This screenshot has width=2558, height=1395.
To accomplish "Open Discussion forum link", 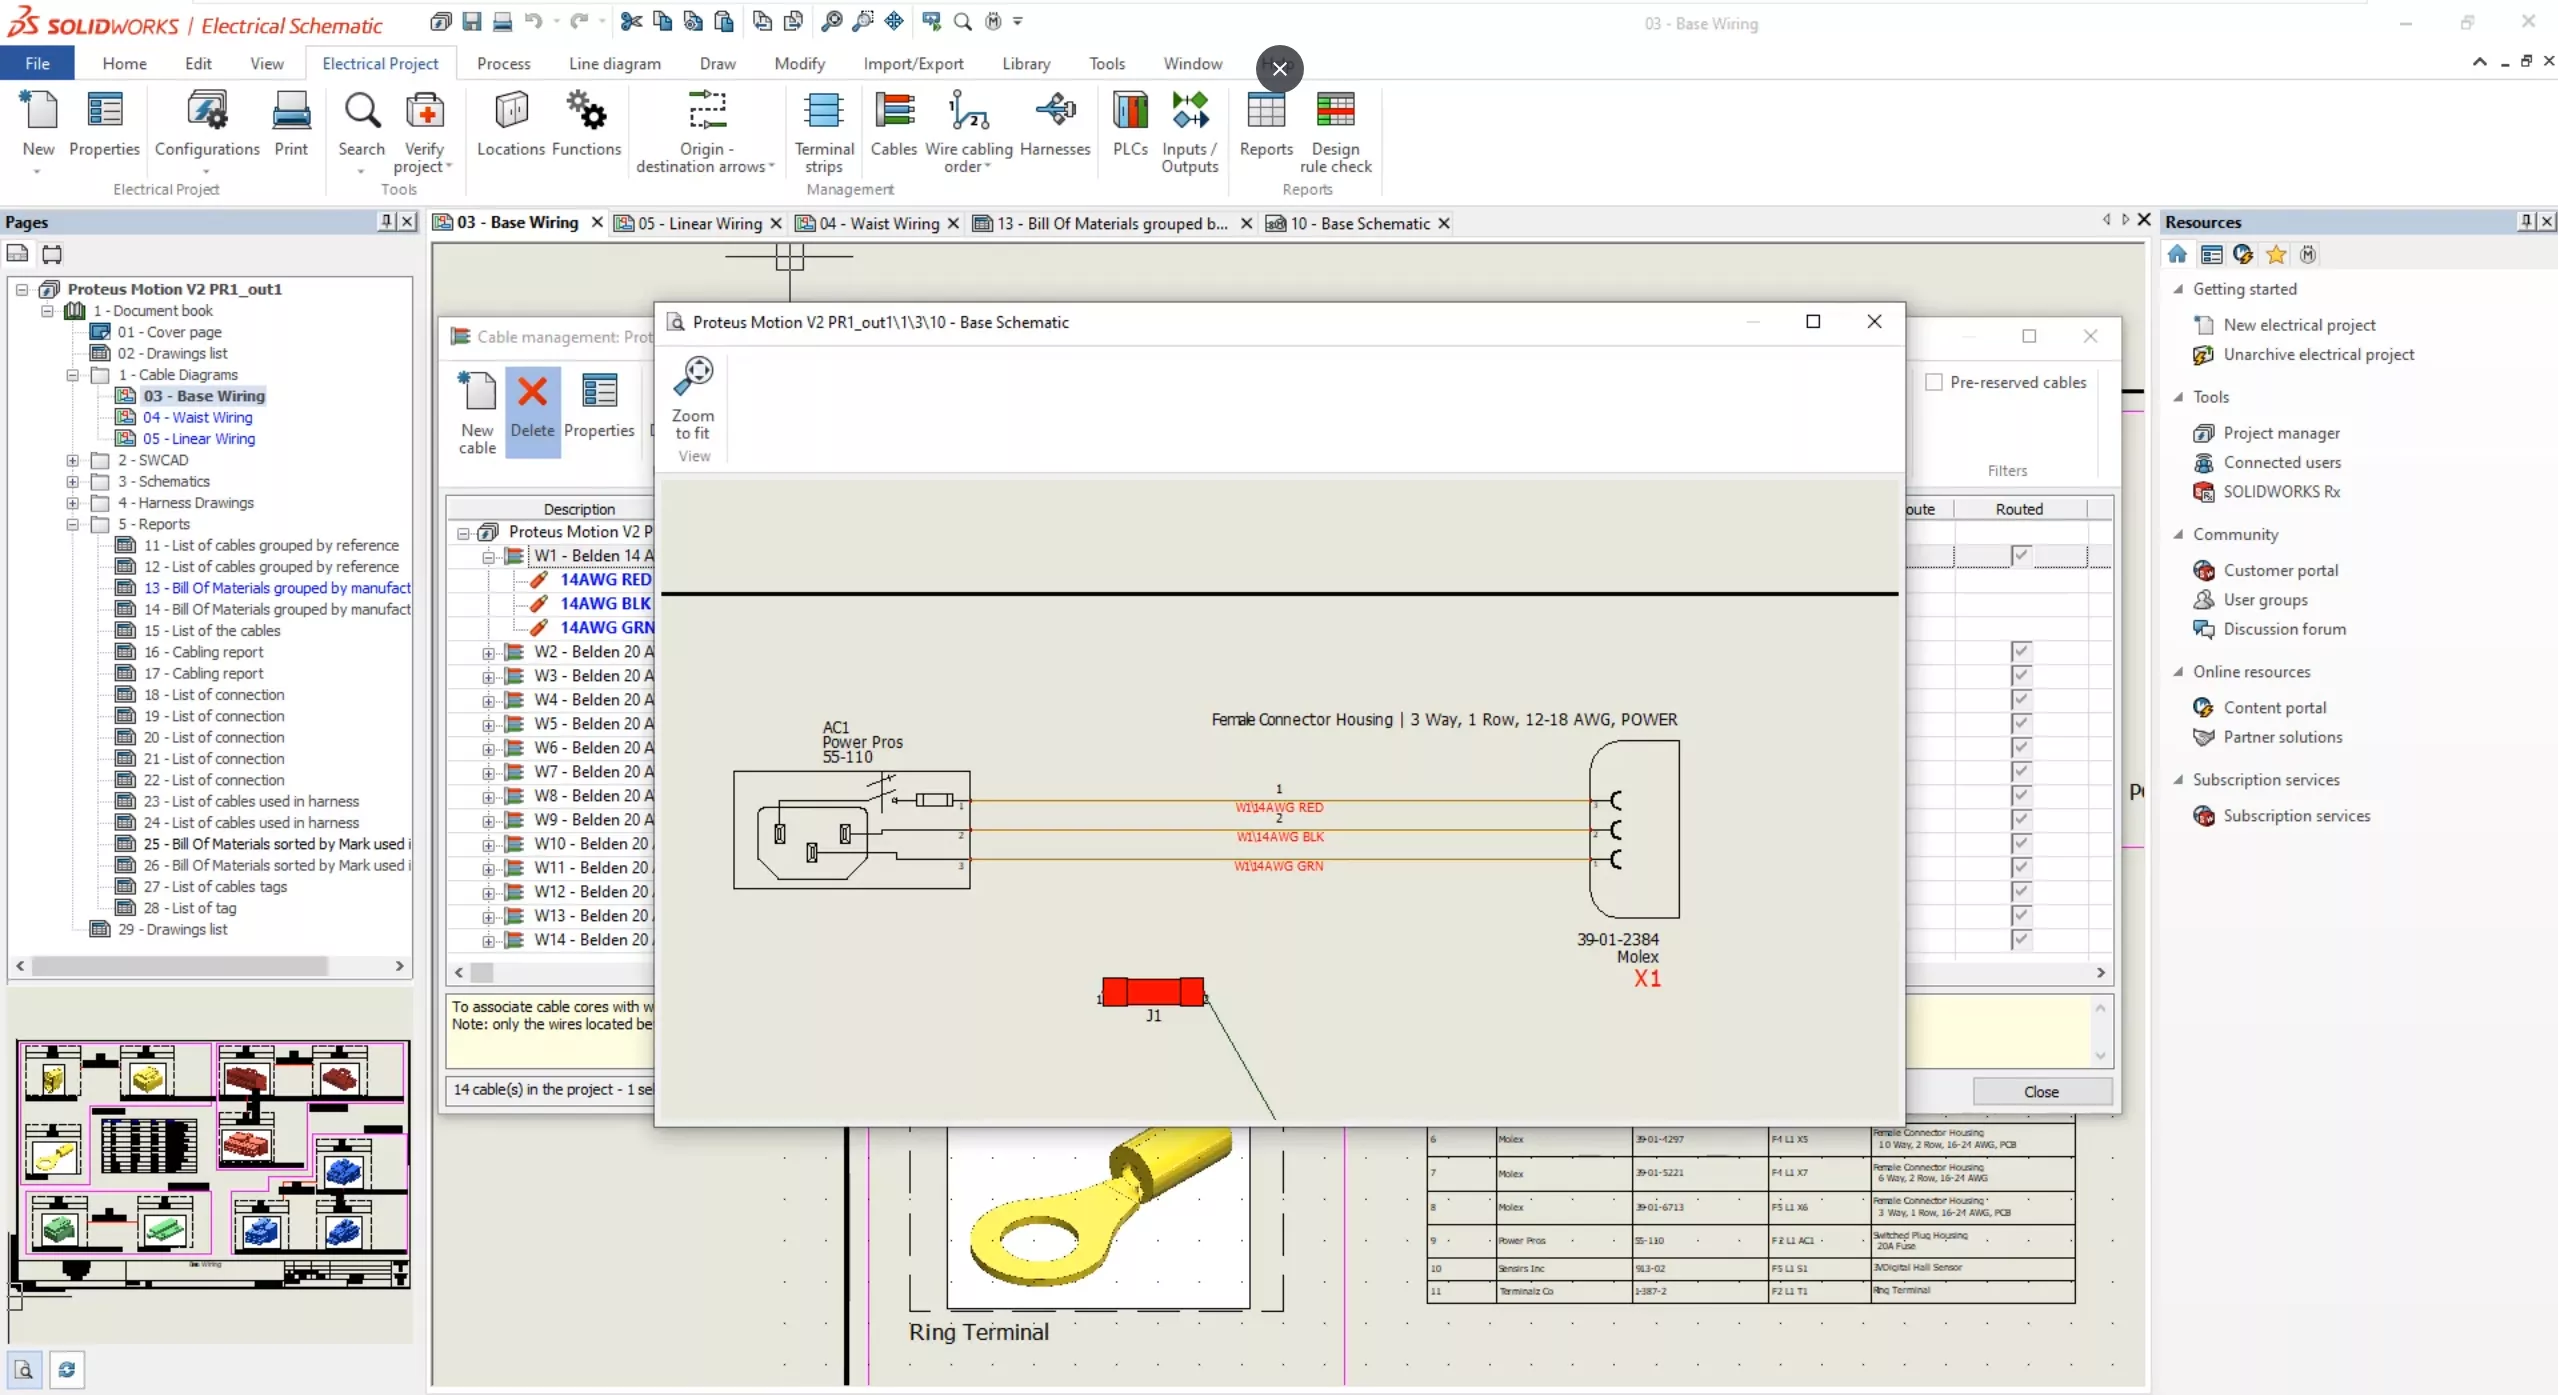I will click(2284, 629).
